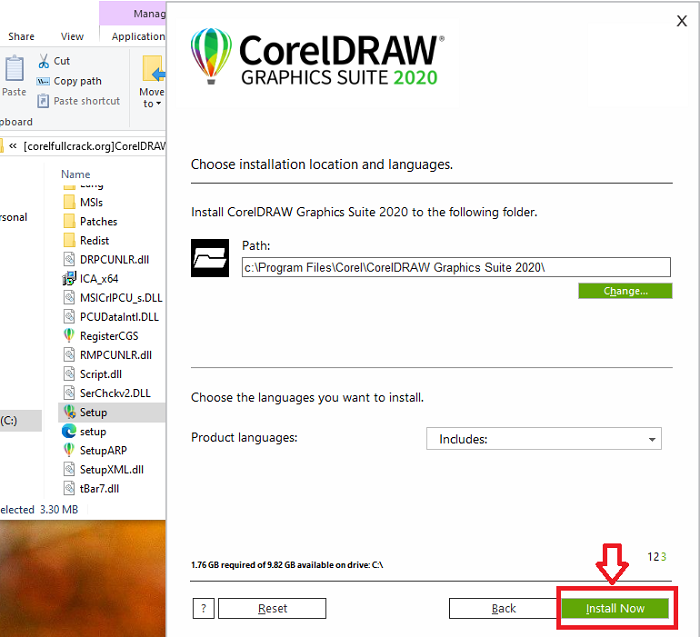This screenshot has width=700, height=637.
Task: Click the question mark help button
Action: [x=203, y=608]
